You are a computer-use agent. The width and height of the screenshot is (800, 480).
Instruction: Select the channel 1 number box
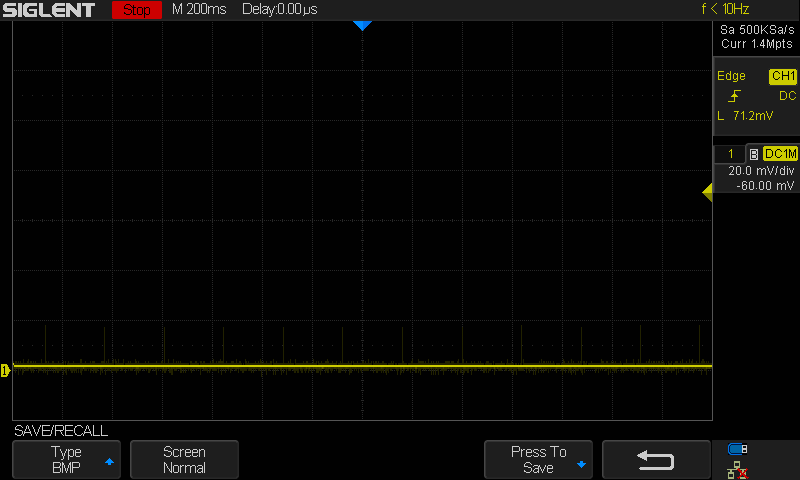(730, 154)
